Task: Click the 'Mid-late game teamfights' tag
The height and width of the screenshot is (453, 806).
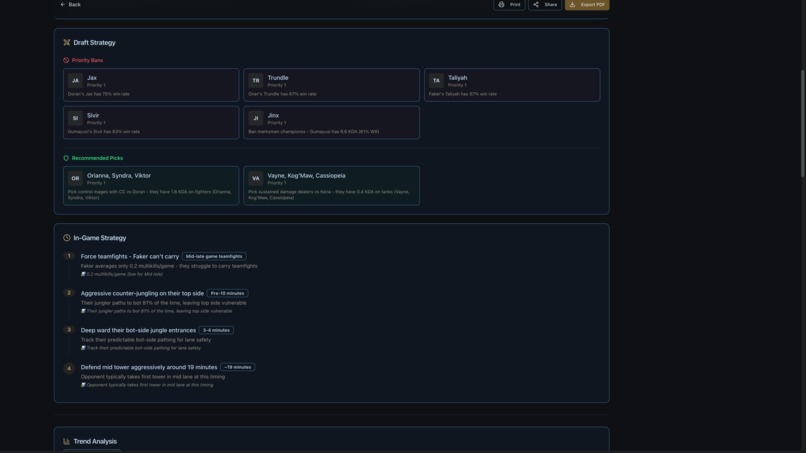Action: (214, 257)
